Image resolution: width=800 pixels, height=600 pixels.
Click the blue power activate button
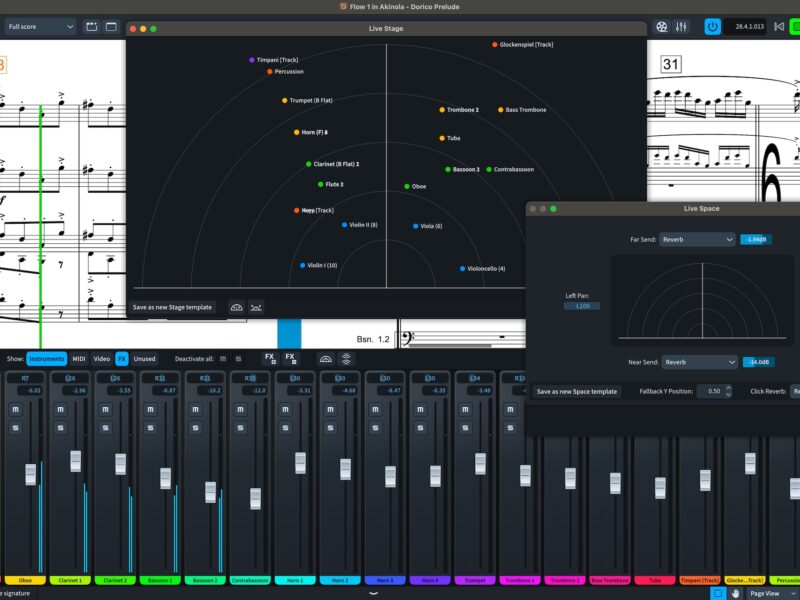[x=712, y=27]
